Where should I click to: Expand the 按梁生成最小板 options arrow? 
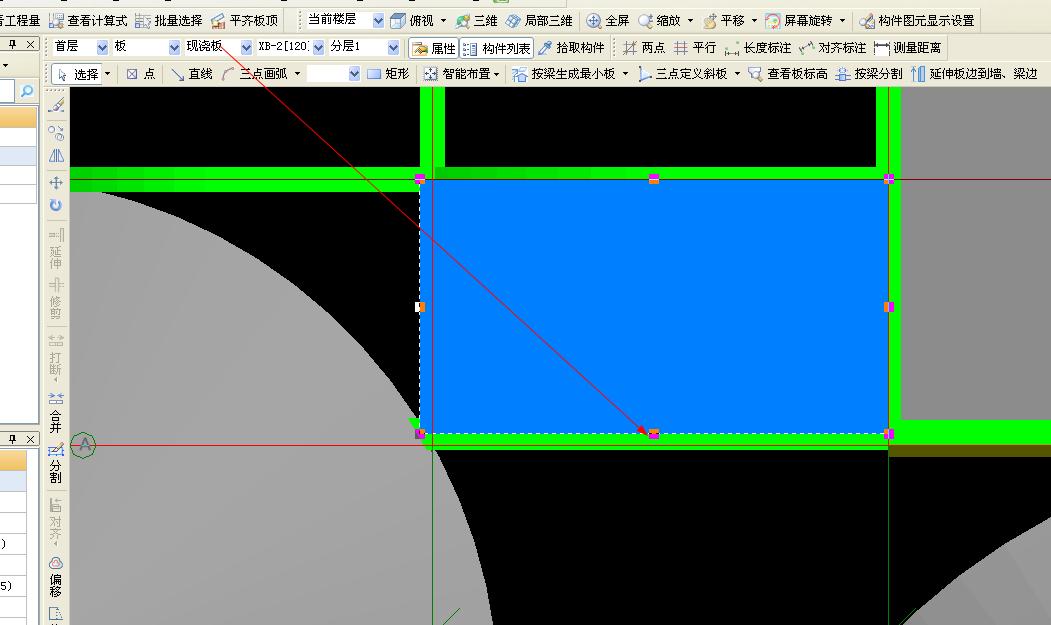click(x=625, y=74)
